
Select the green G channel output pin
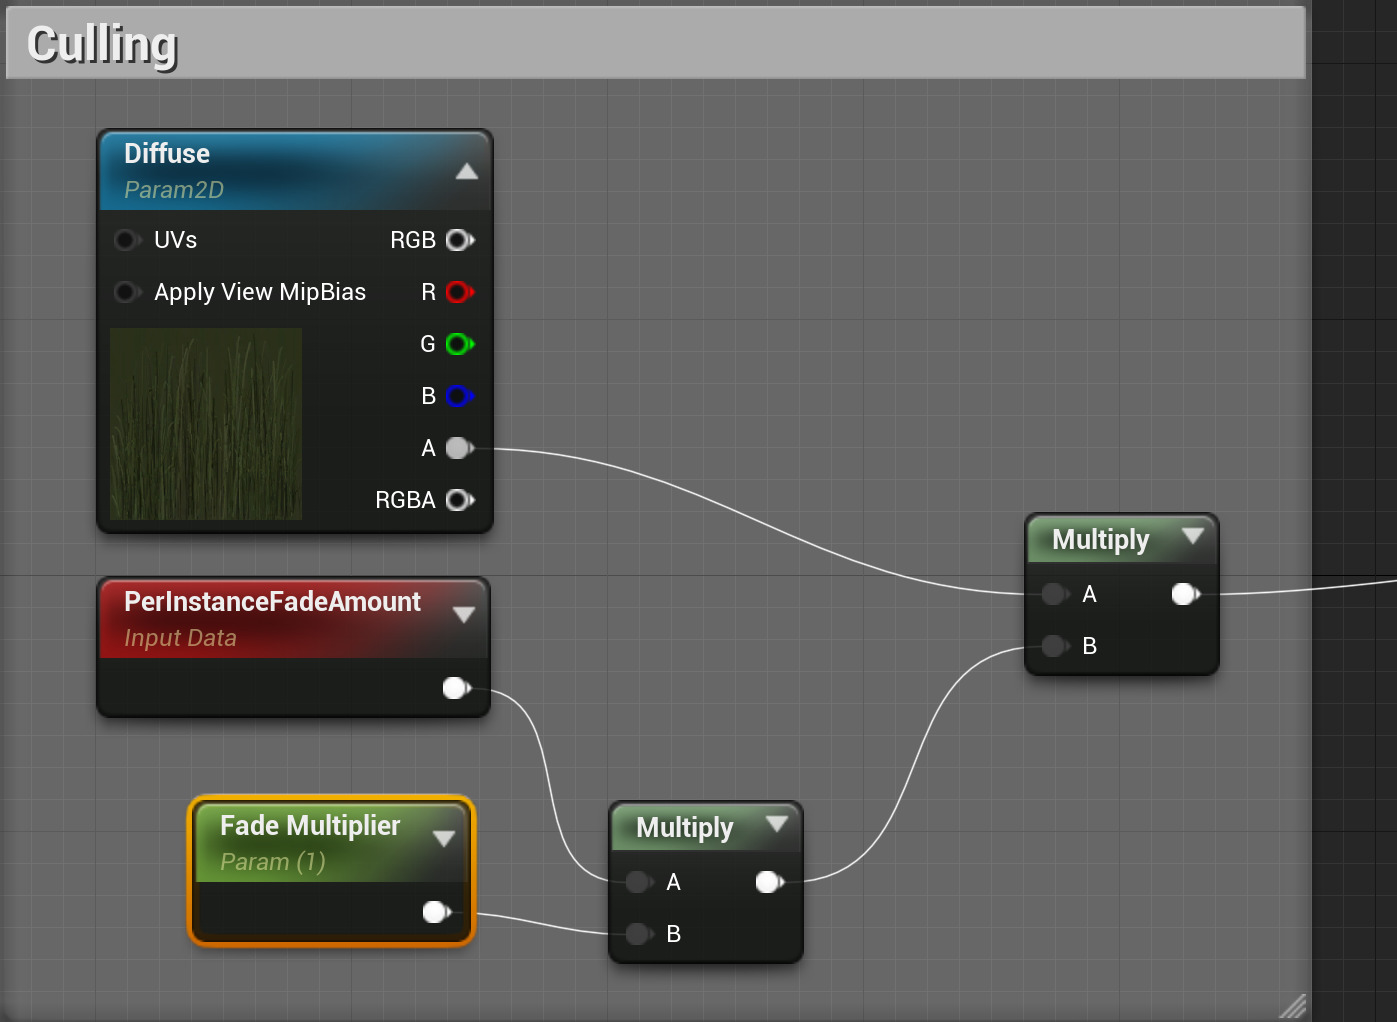[459, 344]
